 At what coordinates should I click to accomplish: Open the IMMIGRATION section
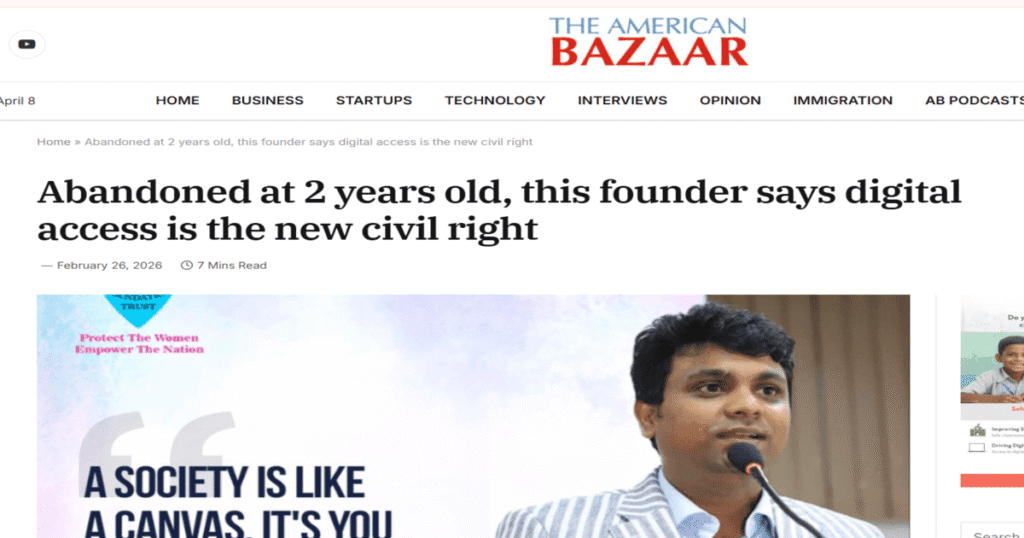click(842, 101)
